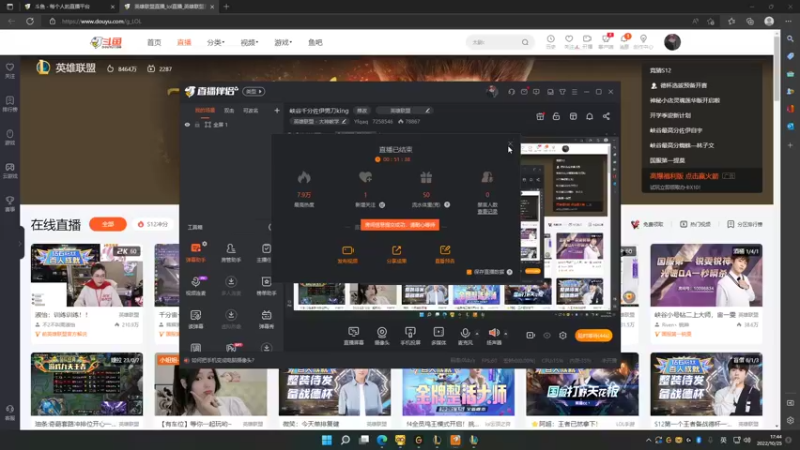Click the question-mark help beside 保存直播数据

(509, 272)
